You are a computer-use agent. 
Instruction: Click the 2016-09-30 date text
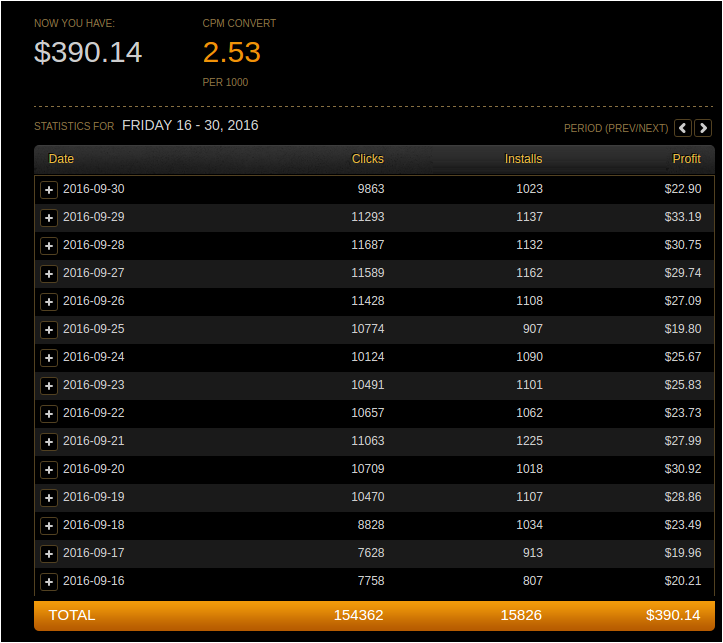pos(94,189)
